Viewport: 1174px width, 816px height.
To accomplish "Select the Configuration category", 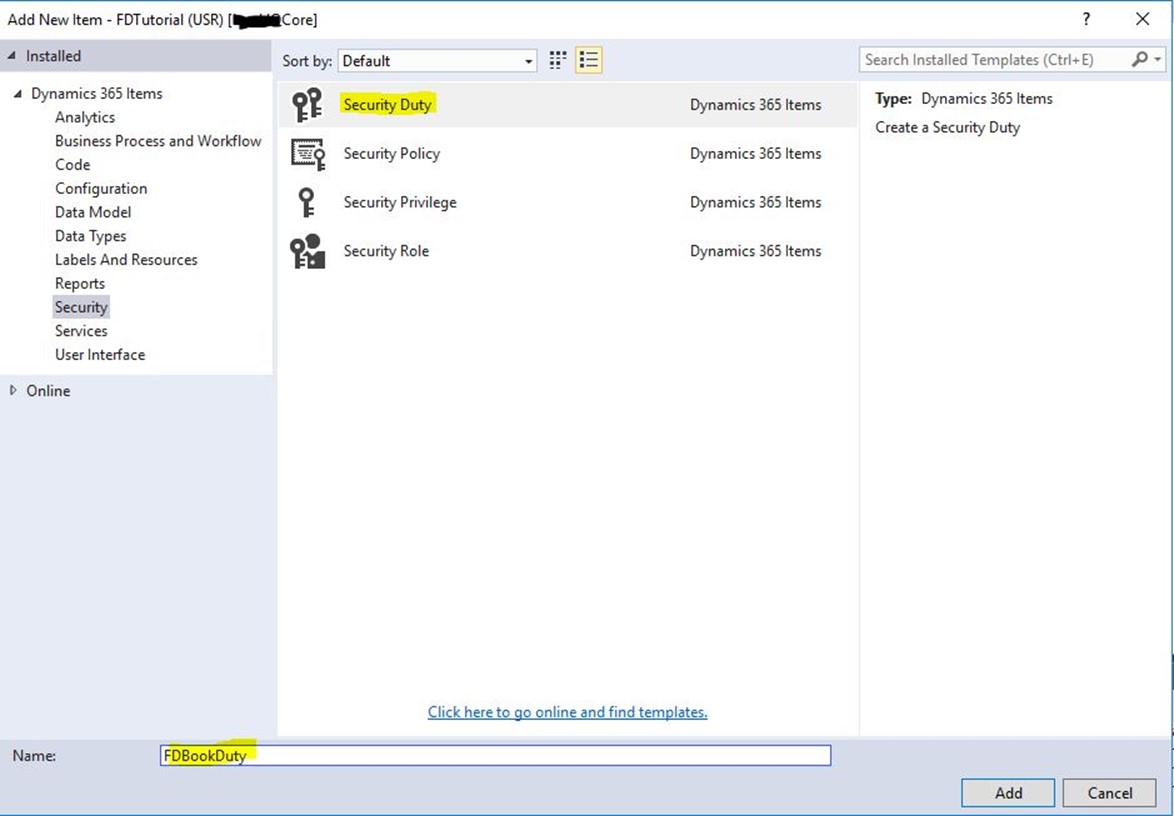I will (x=101, y=189).
